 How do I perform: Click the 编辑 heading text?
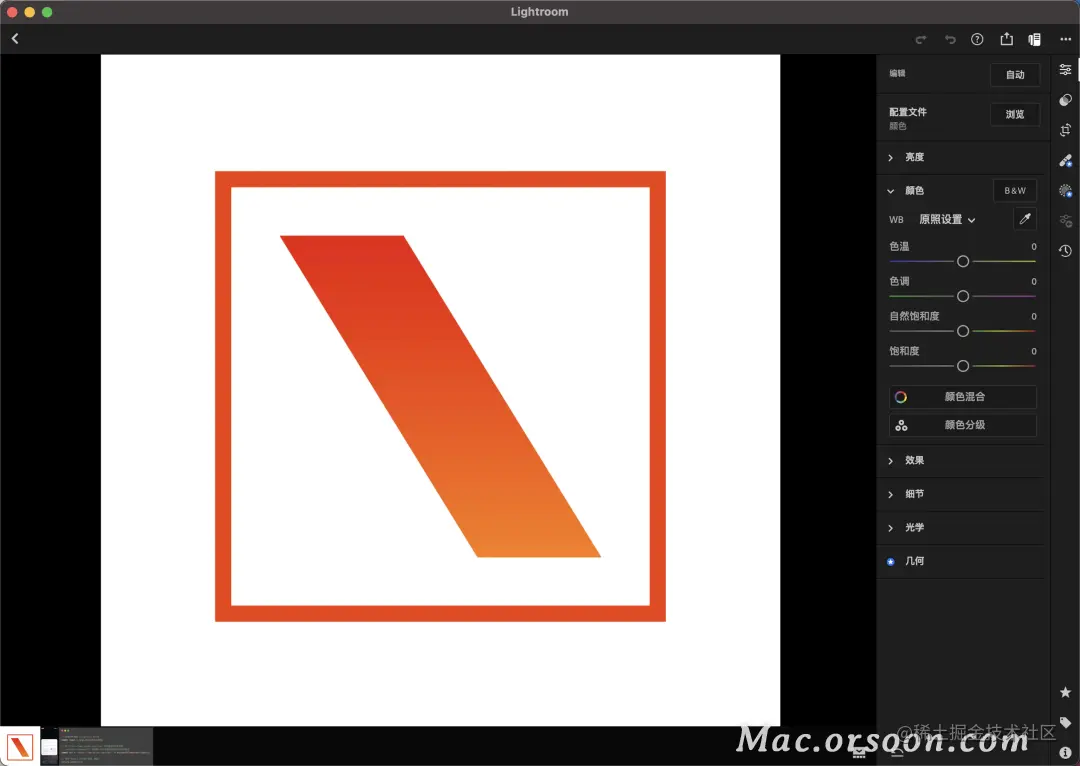897,73
